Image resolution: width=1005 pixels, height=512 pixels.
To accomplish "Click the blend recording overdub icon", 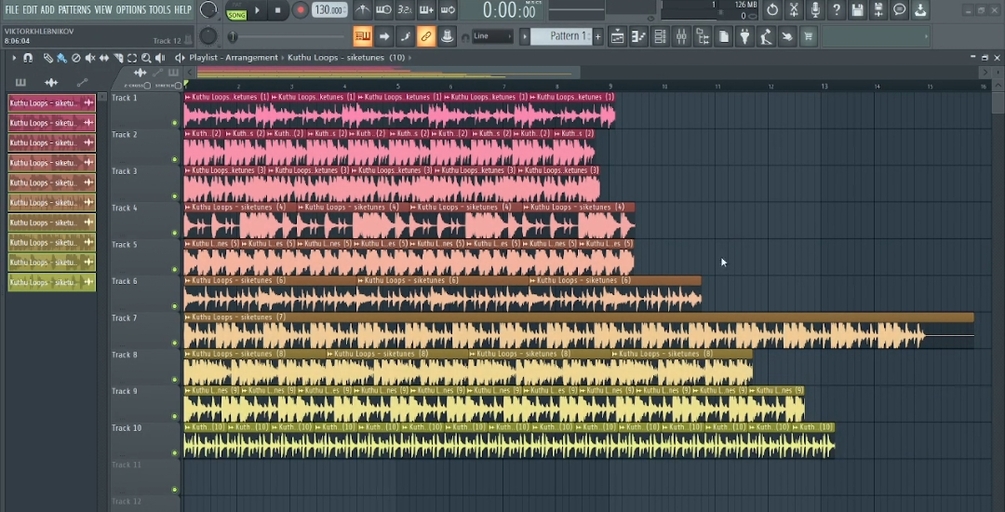I will tap(426, 10).
